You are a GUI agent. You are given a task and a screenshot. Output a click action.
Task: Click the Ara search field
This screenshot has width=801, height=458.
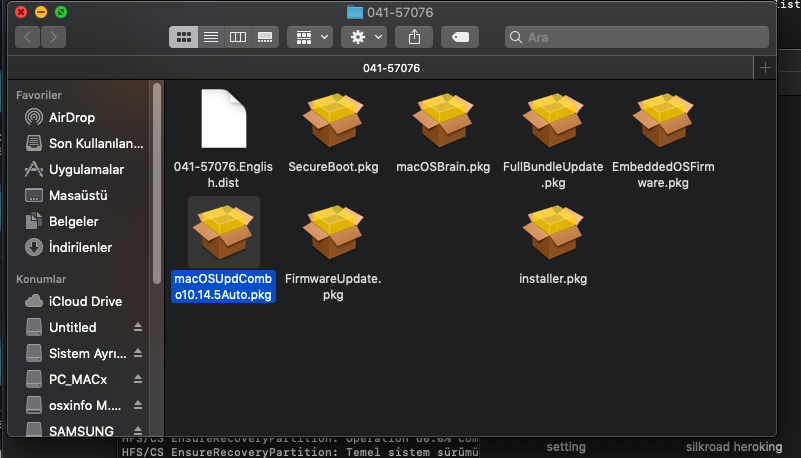(x=640, y=37)
